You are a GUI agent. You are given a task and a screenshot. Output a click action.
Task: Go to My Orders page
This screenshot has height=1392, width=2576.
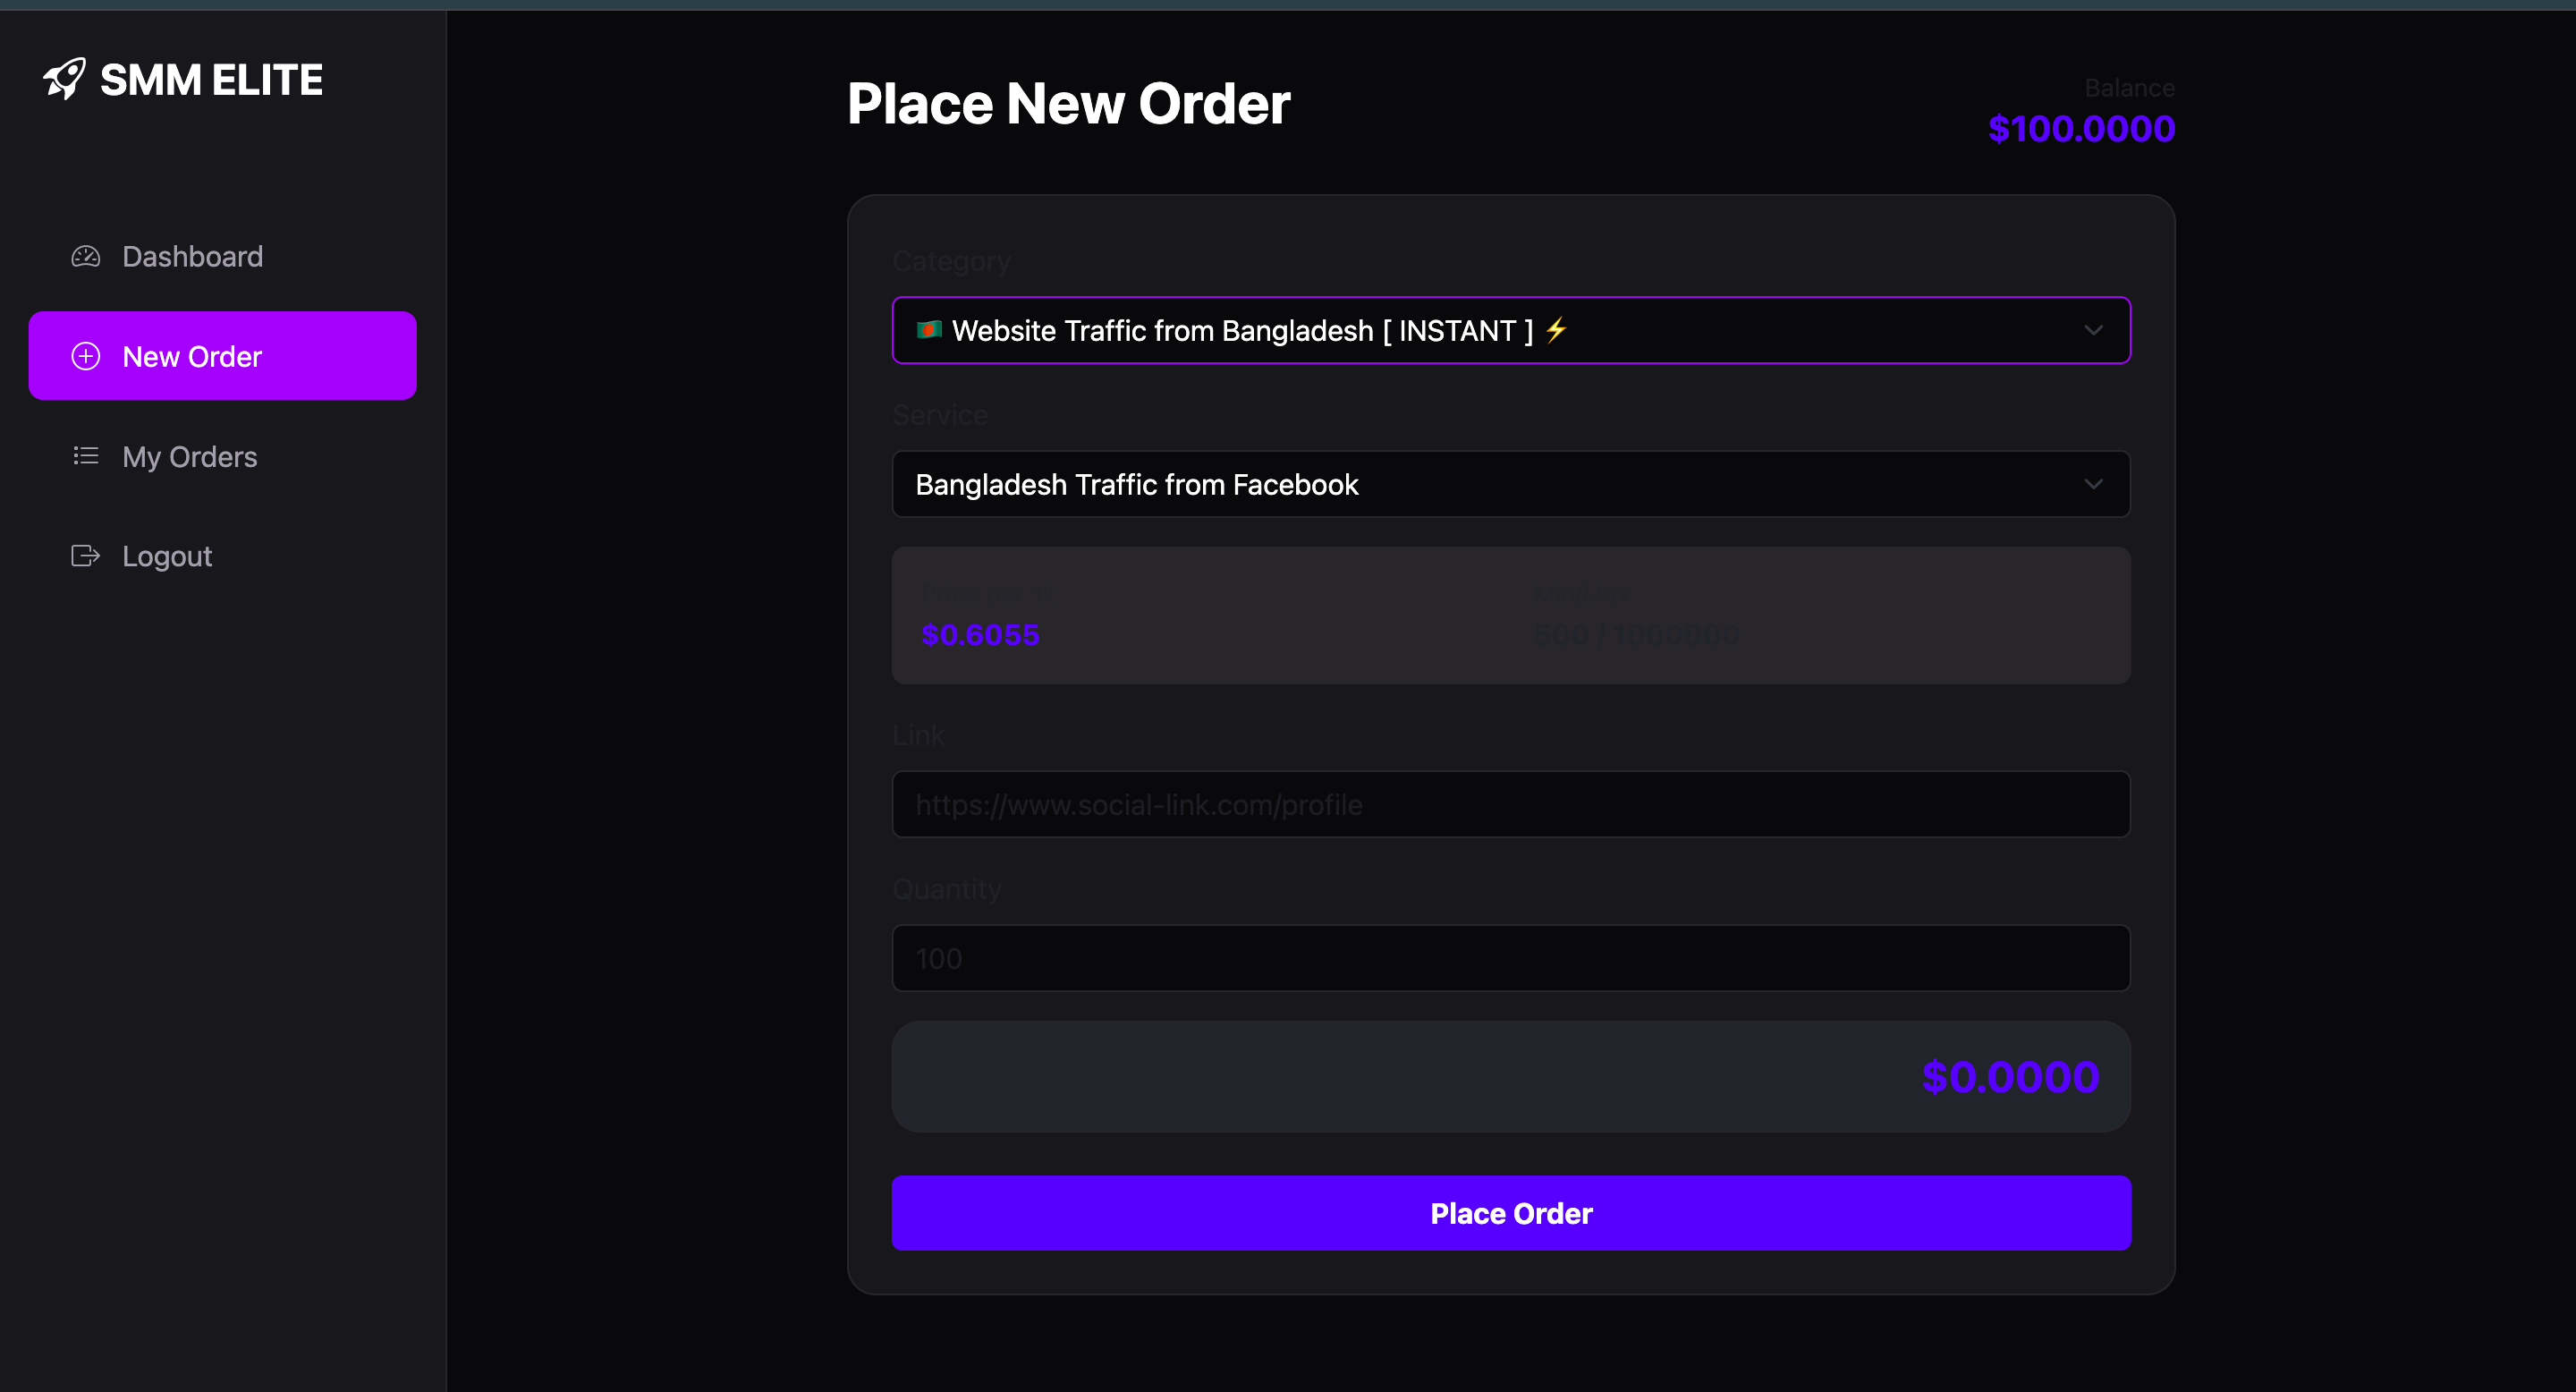(190, 457)
